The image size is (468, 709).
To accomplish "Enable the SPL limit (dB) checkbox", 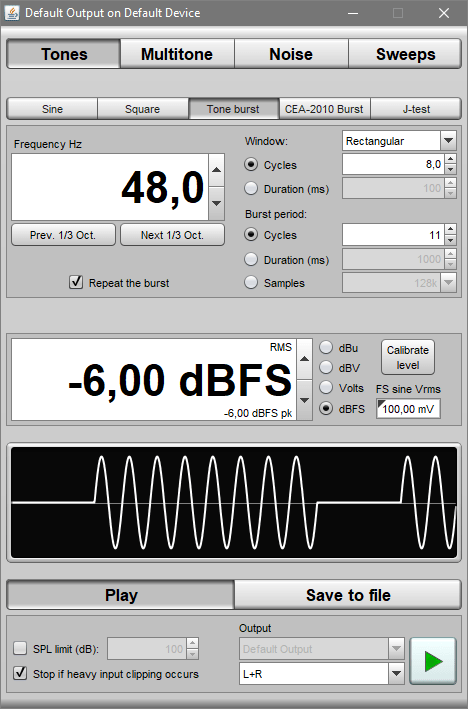I will click(x=20, y=648).
